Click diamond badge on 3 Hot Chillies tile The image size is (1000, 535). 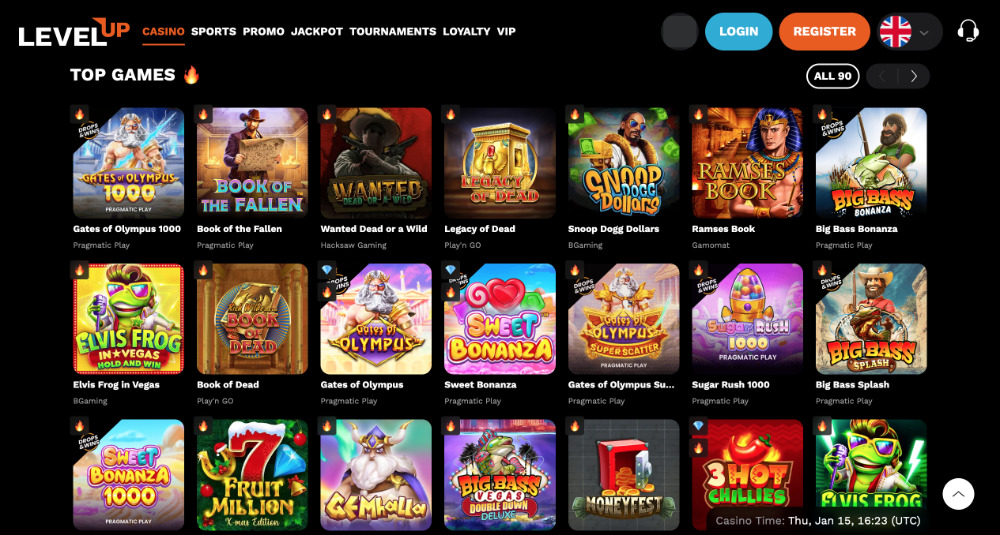tap(698, 426)
